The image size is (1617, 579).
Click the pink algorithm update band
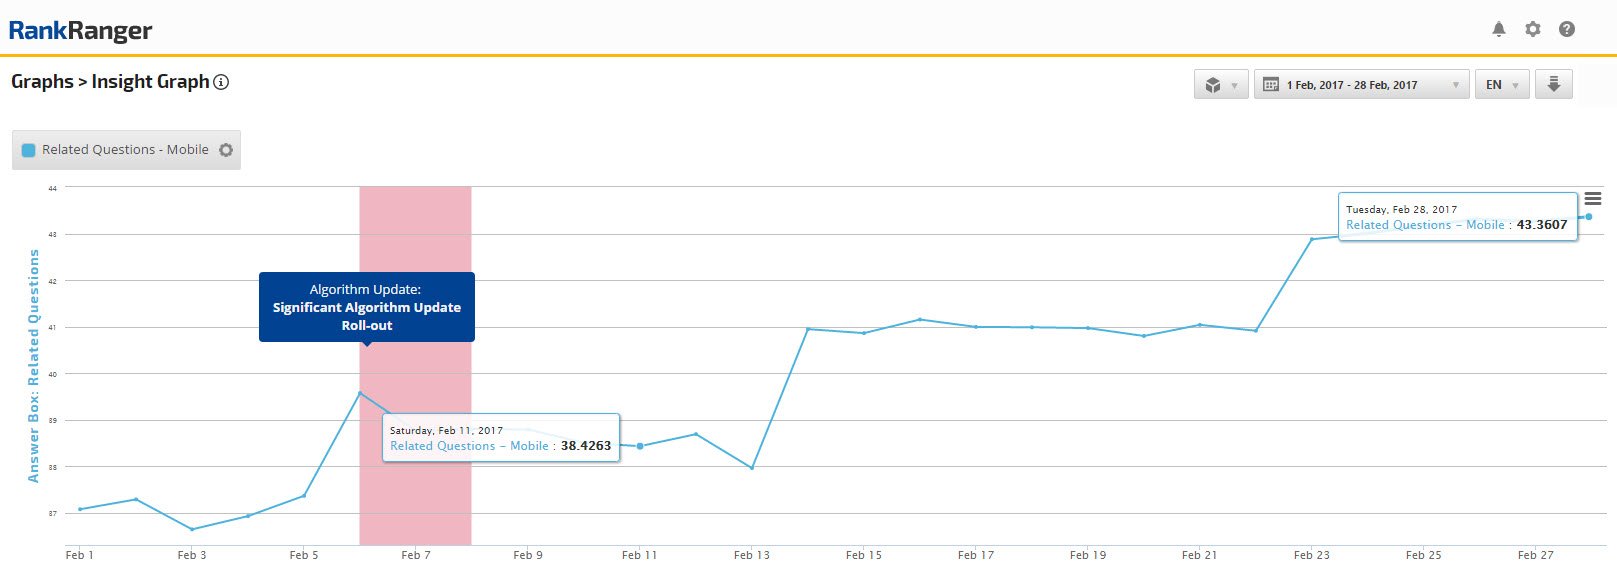[x=415, y=480]
